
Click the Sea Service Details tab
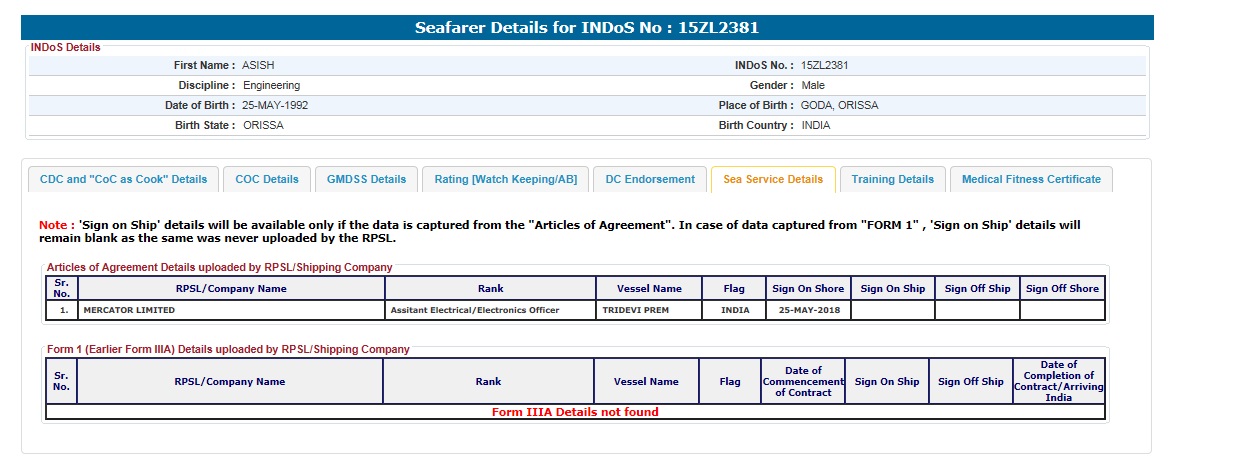[x=773, y=180]
